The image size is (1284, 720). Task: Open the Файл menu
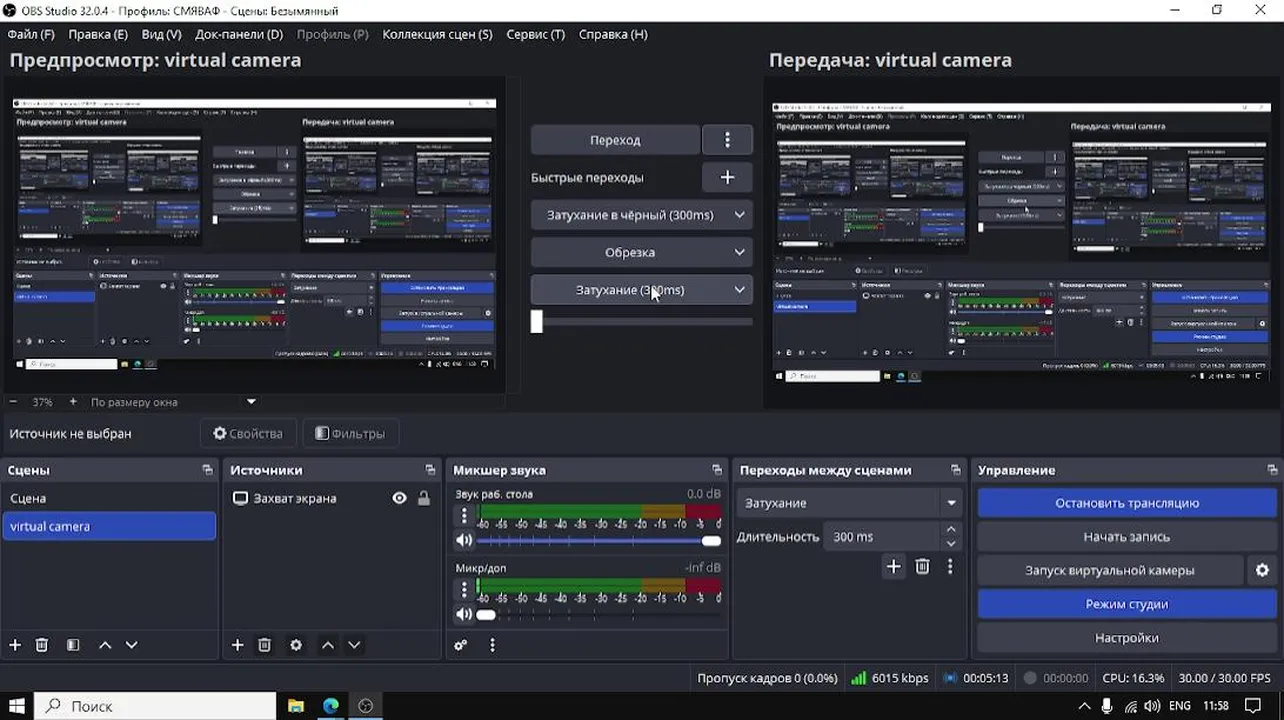[x=31, y=34]
